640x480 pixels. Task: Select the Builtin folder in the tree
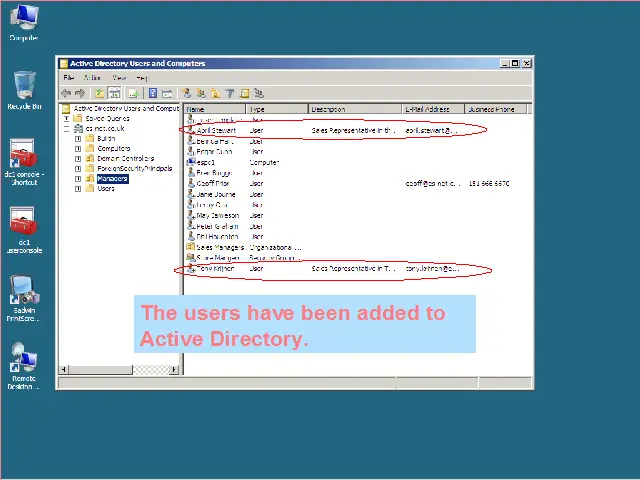point(106,138)
